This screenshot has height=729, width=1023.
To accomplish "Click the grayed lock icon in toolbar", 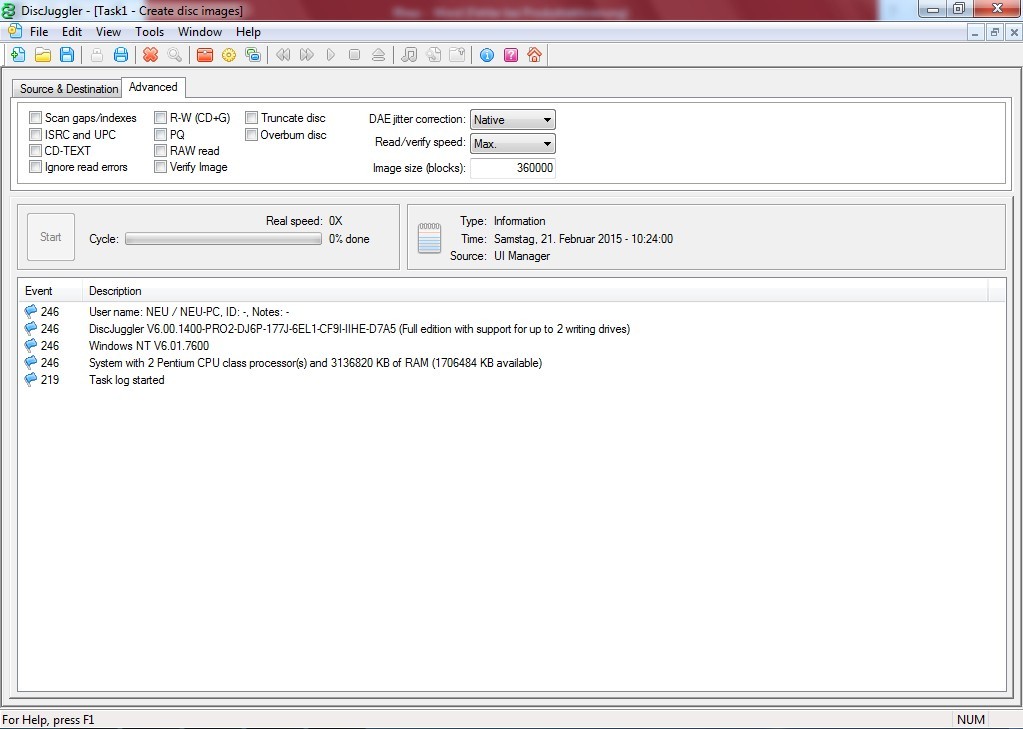I will click(x=97, y=55).
